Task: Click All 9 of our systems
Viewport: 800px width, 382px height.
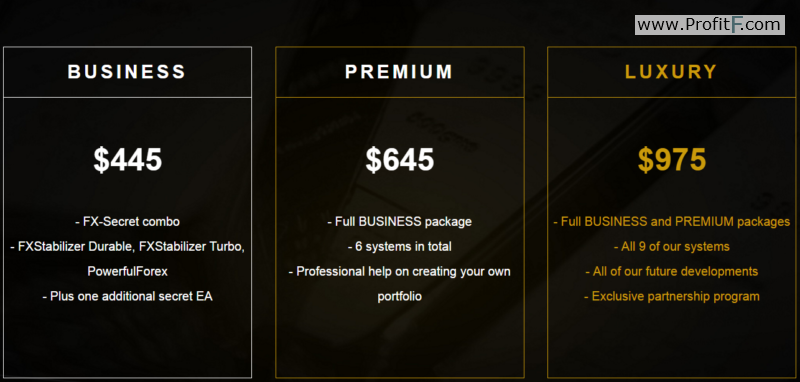Action: (672, 247)
